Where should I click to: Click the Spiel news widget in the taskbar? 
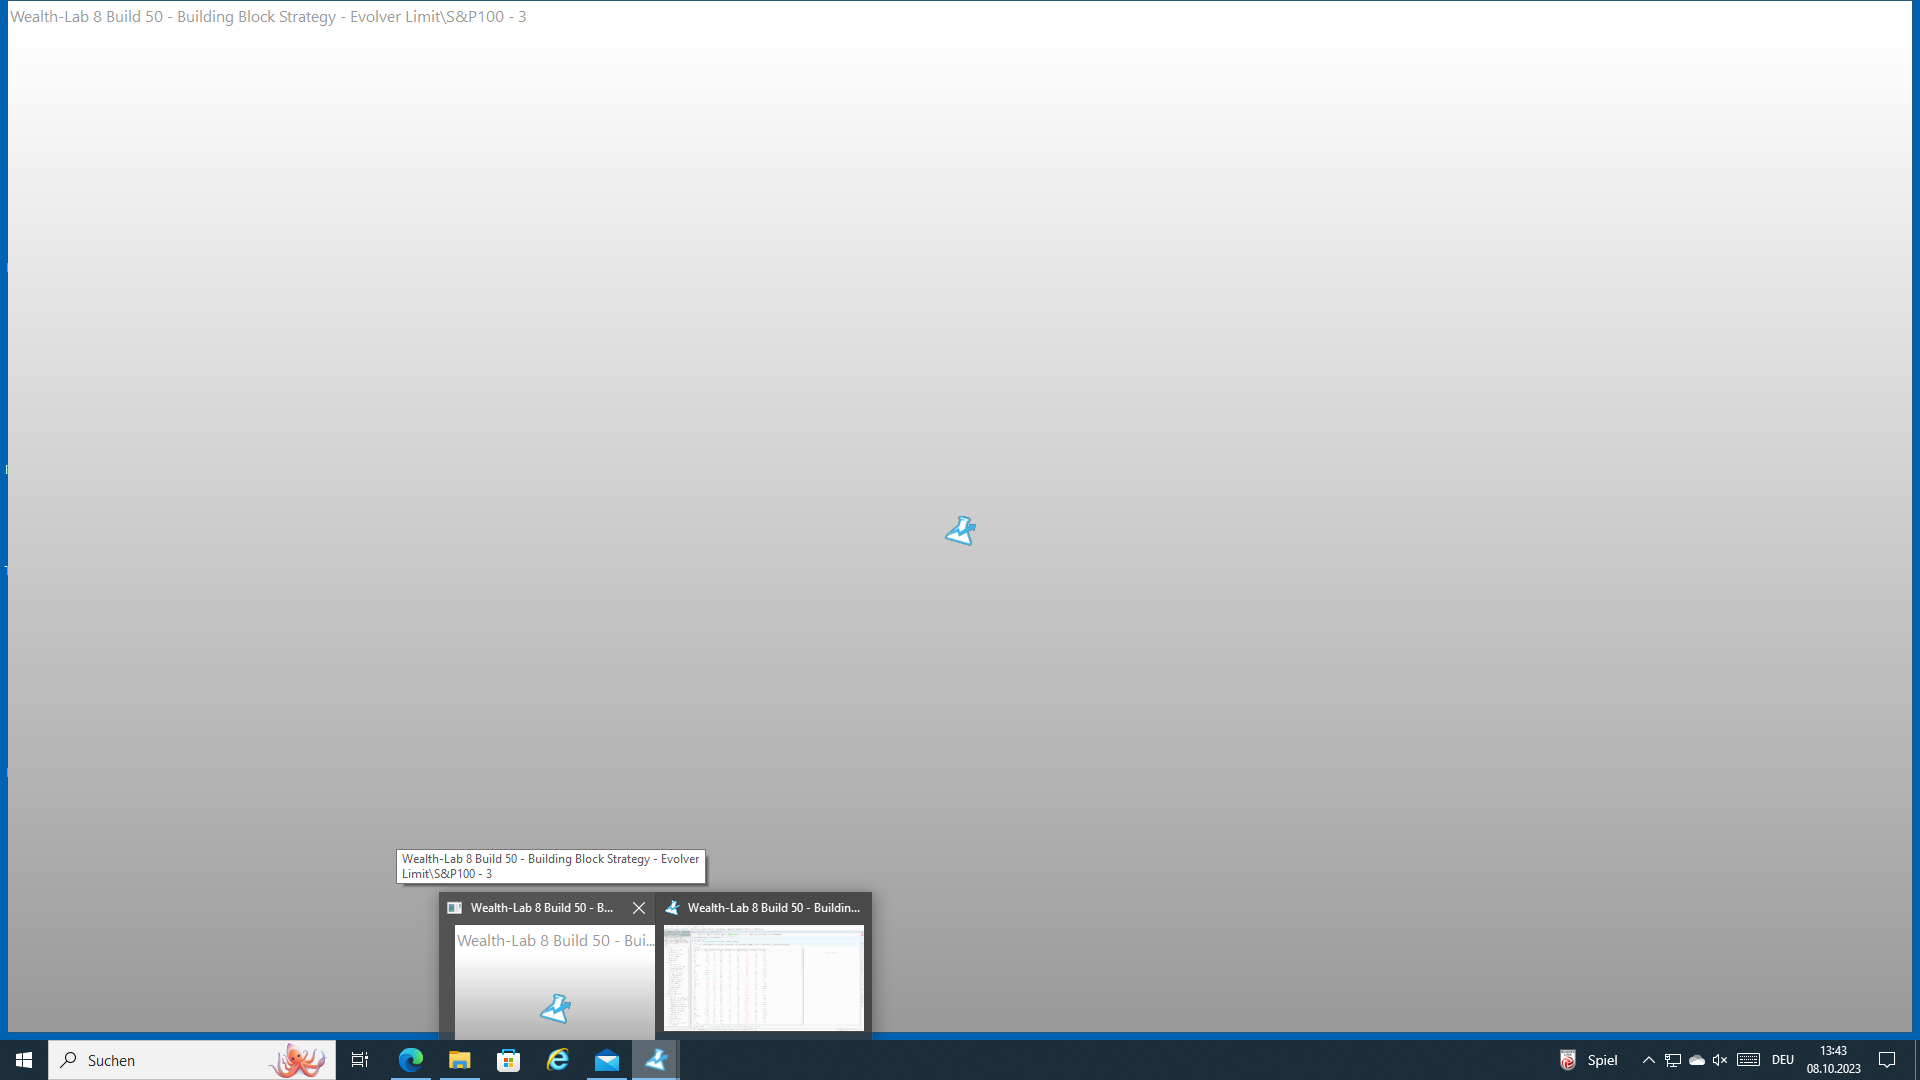click(x=1589, y=1060)
